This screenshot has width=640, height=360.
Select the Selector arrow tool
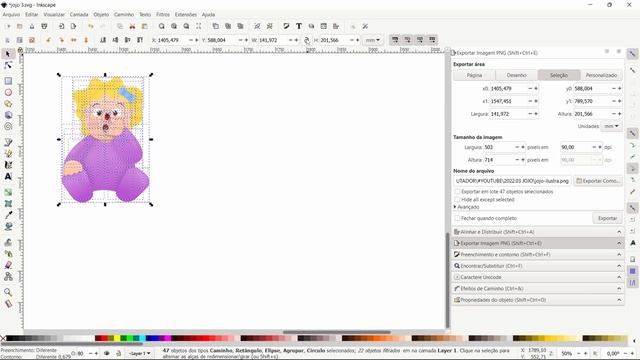pyautogui.click(x=8, y=54)
